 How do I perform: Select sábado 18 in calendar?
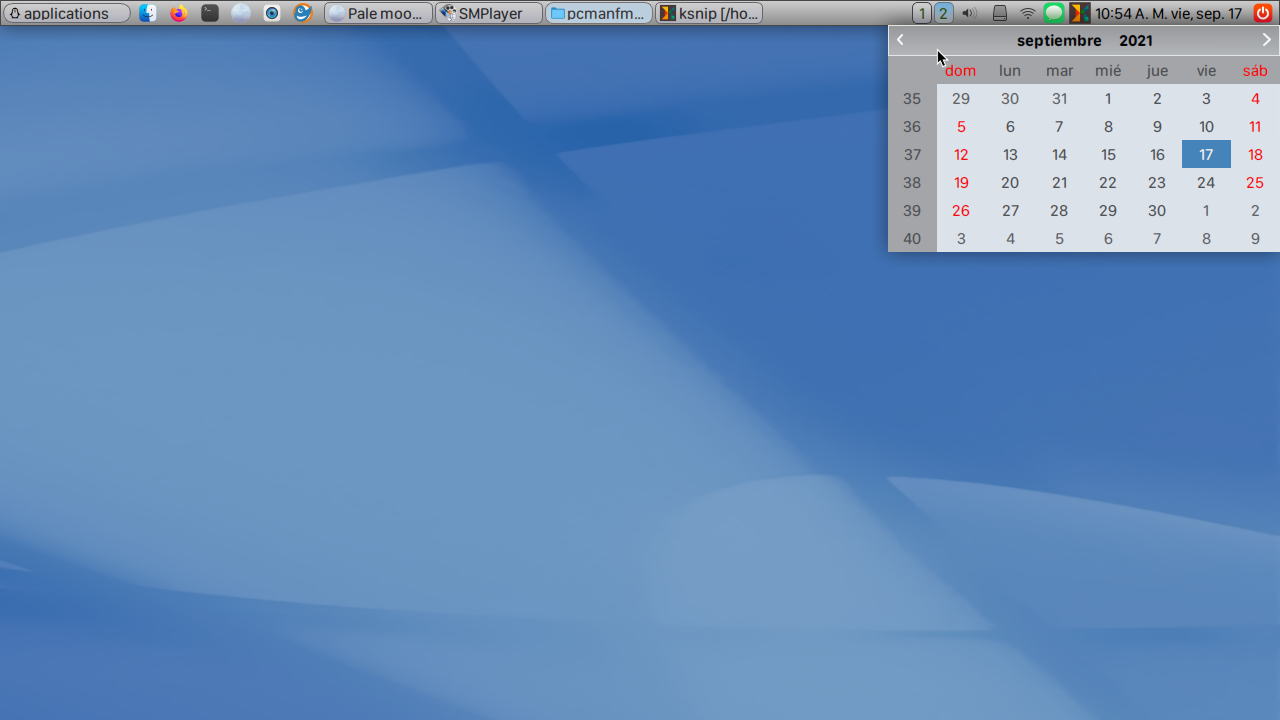point(1255,154)
